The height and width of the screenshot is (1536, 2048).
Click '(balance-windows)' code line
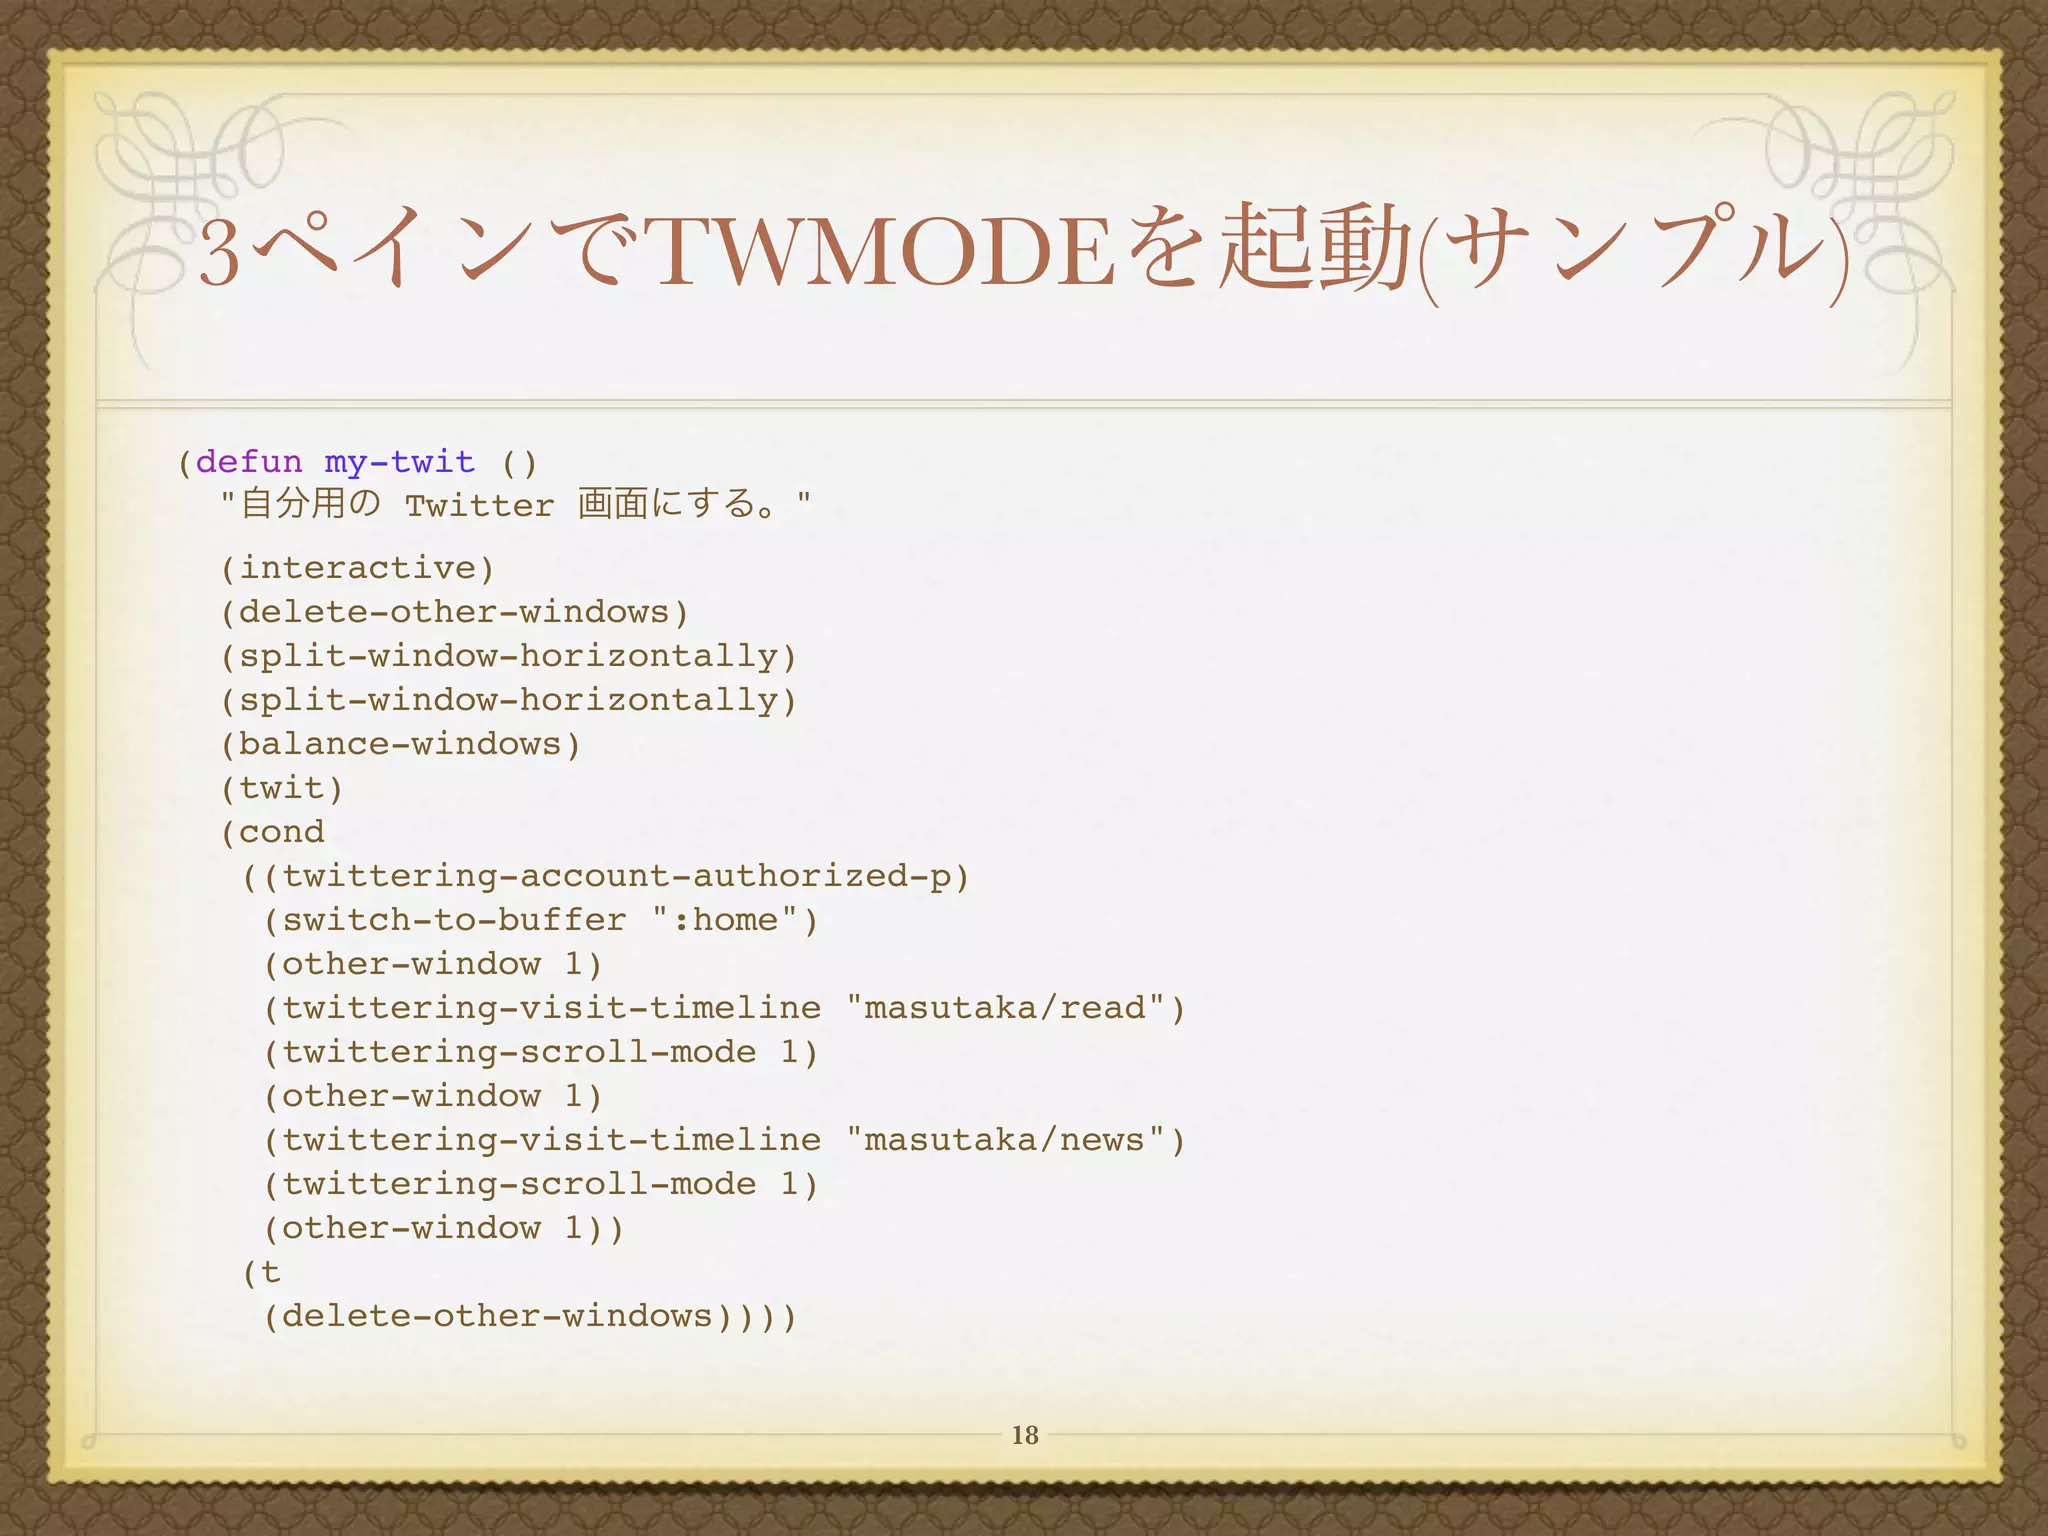pyautogui.click(x=401, y=744)
